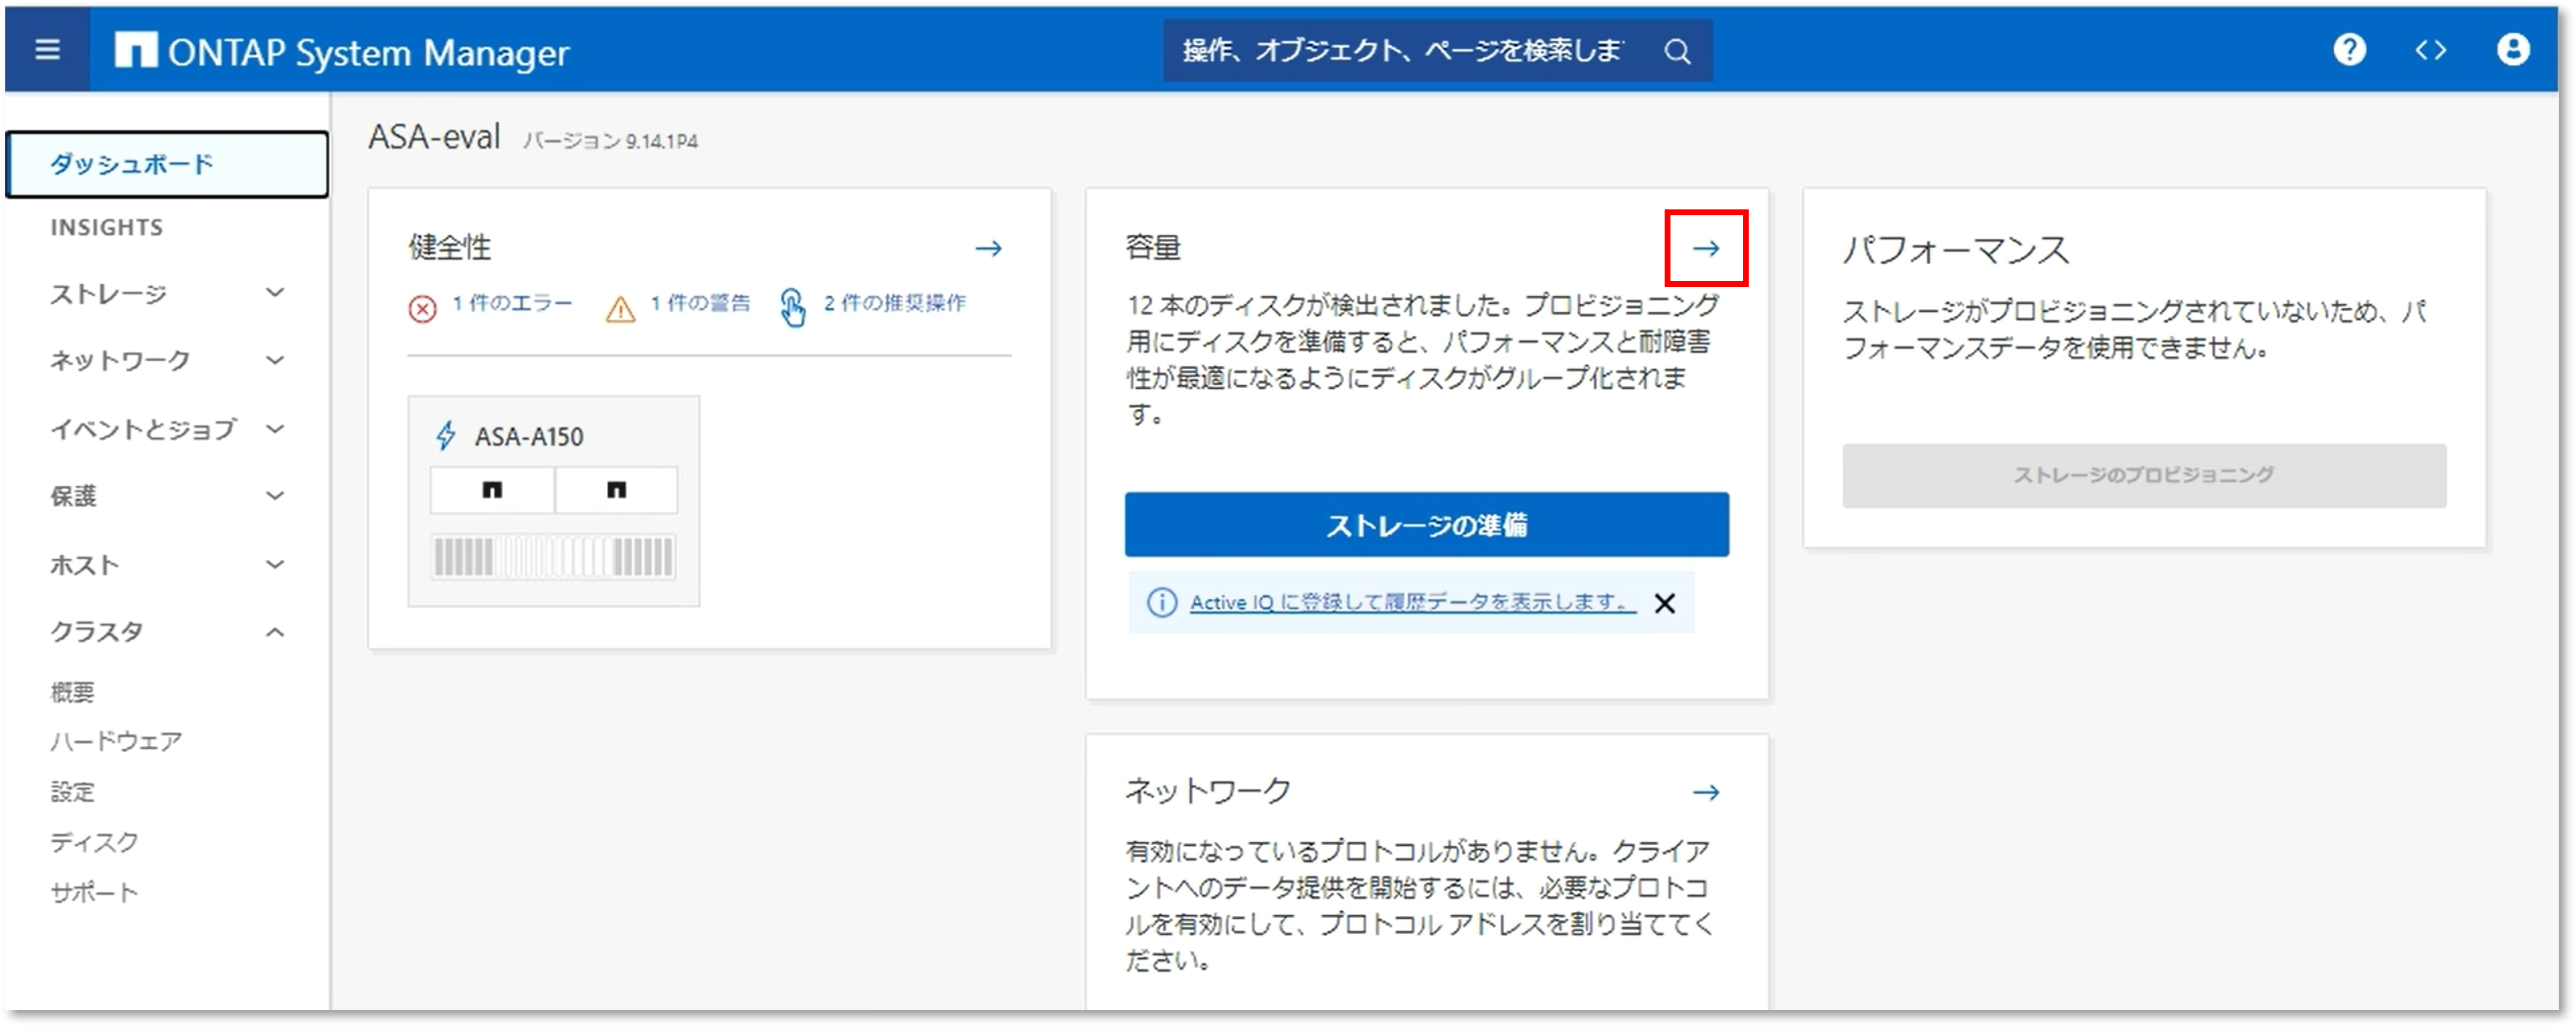Click the イベントとジョブ sidebar label
The image size is (2576, 1027).
(143, 429)
